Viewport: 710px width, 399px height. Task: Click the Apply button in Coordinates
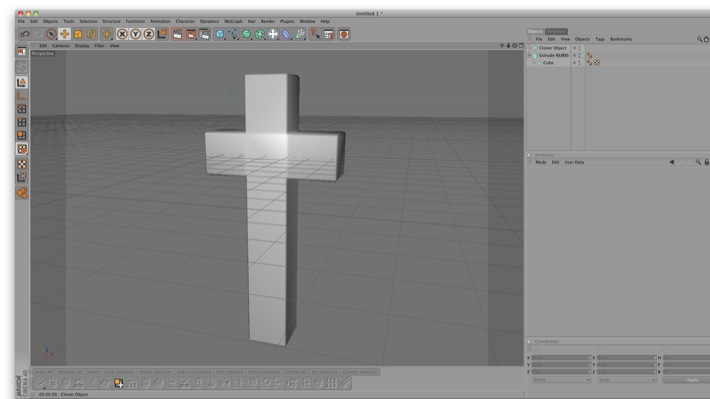pyautogui.click(x=686, y=380)
